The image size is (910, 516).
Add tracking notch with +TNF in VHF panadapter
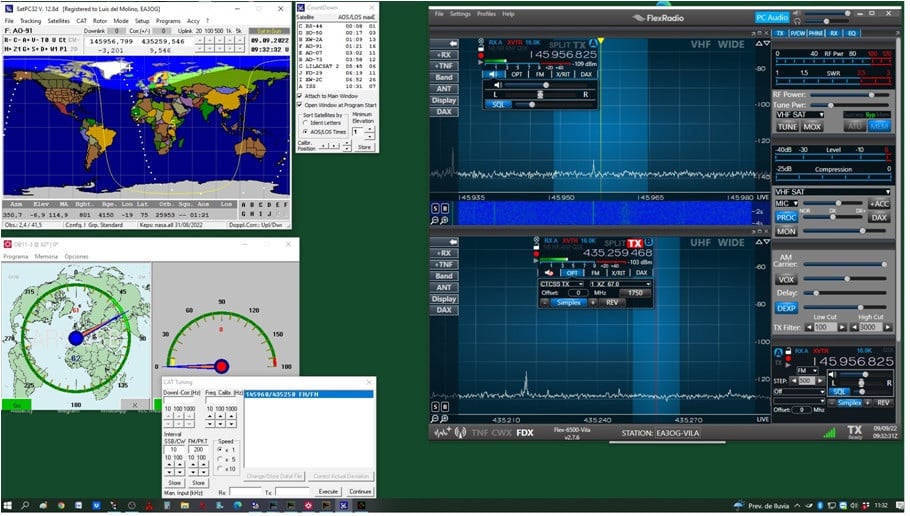444,66
